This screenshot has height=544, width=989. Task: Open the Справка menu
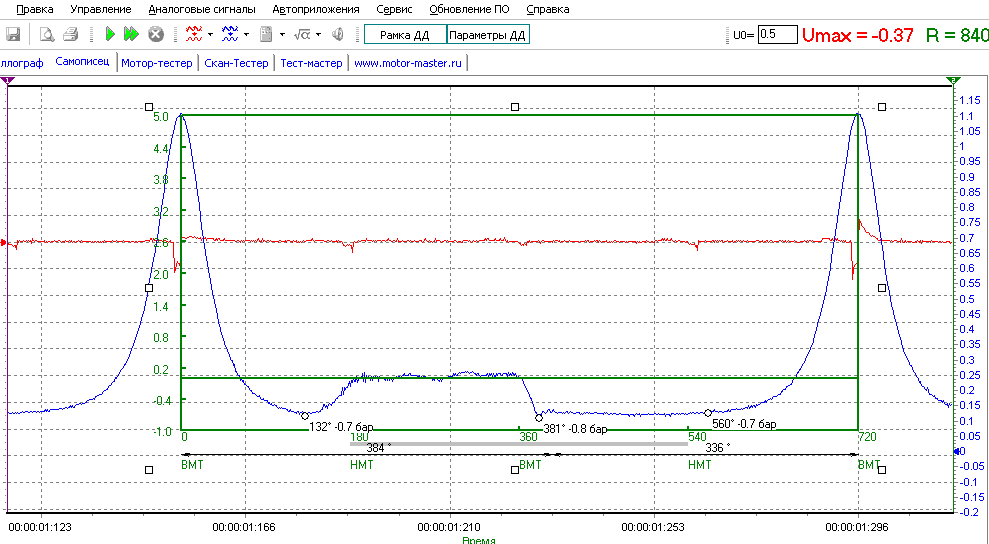[x=547, y=9]
